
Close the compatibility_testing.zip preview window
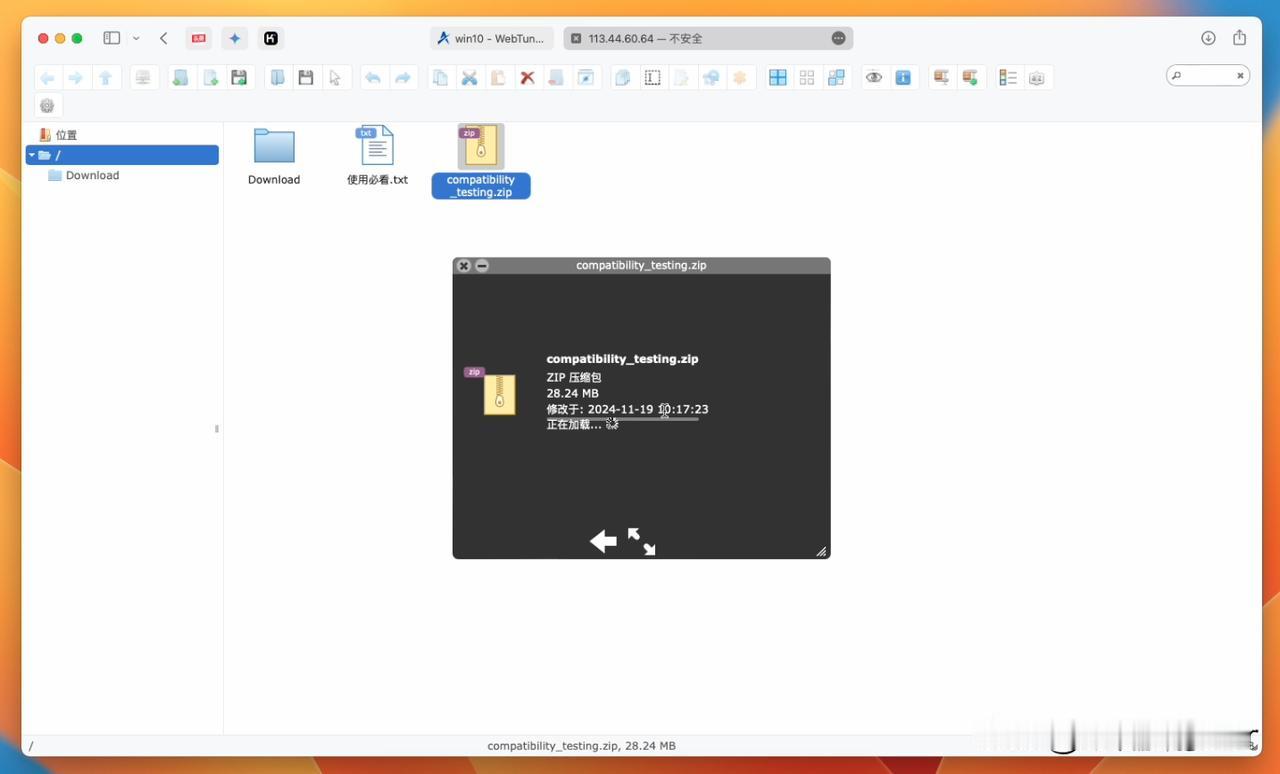coord(463,266)
